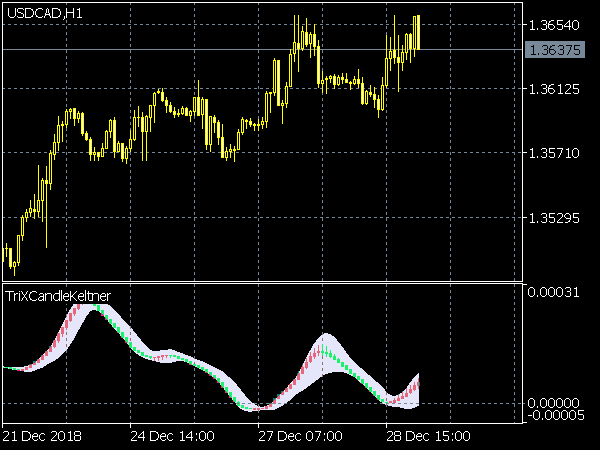Screen dimensions: 600x450
Task: Click the 1.35710 price scale value
Action: (554, 153)
